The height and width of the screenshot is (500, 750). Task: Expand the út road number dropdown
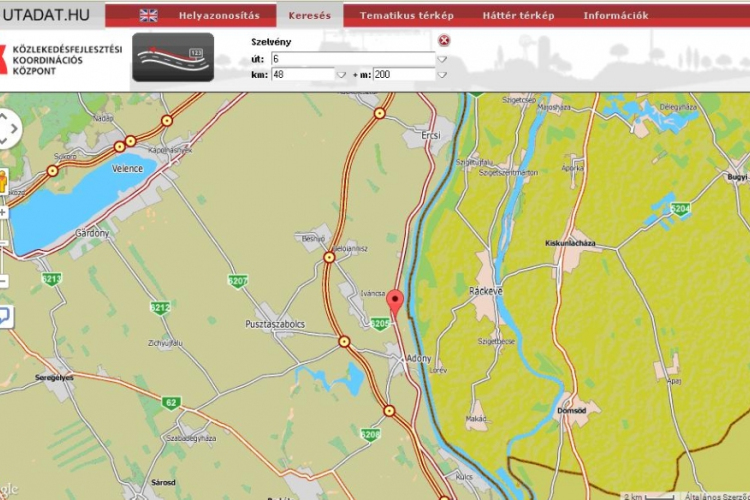coord(441,59)
